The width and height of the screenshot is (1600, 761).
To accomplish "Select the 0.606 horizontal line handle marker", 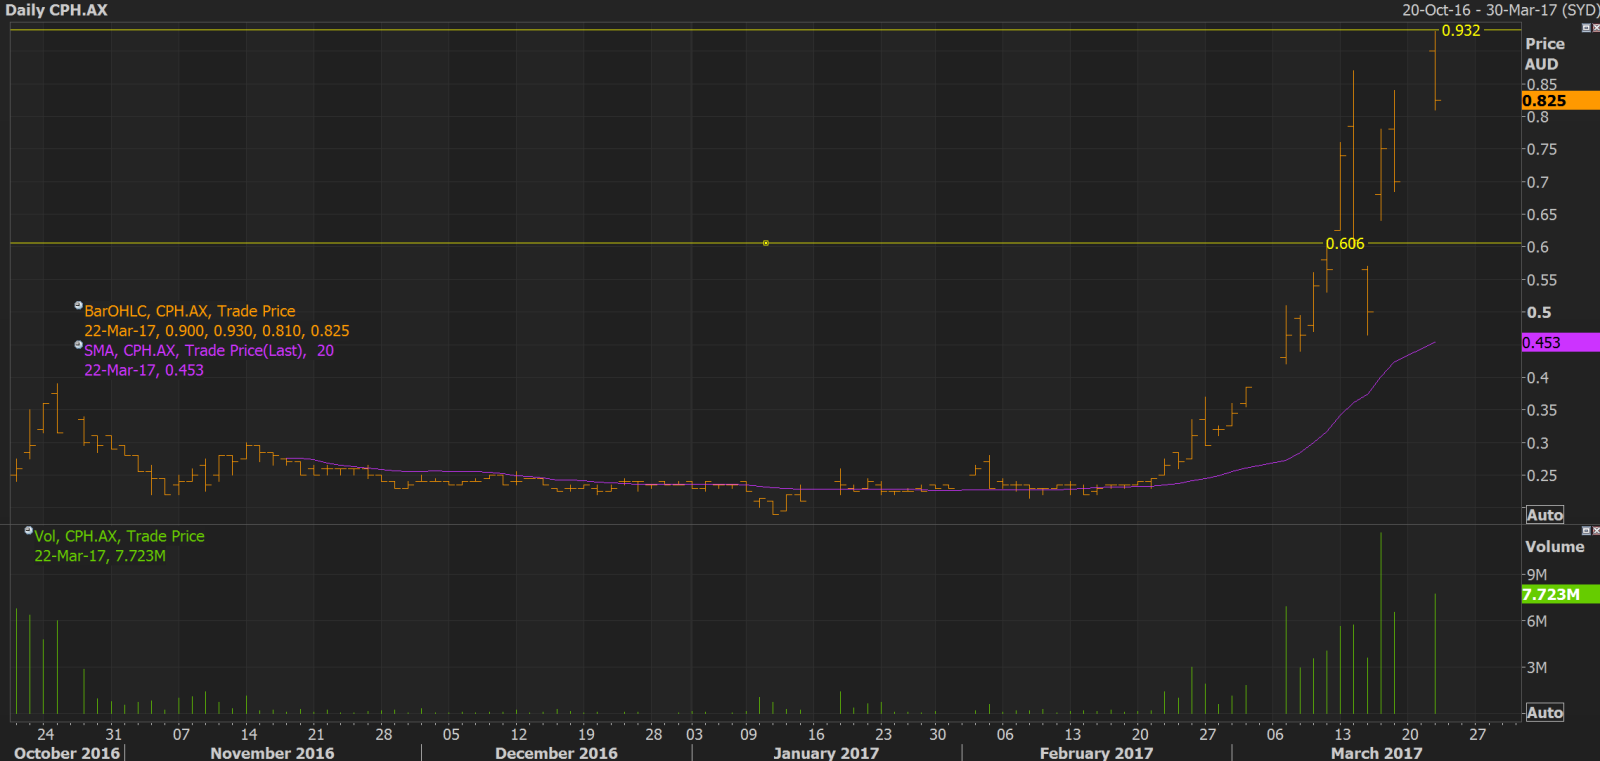I will [766, 243].
